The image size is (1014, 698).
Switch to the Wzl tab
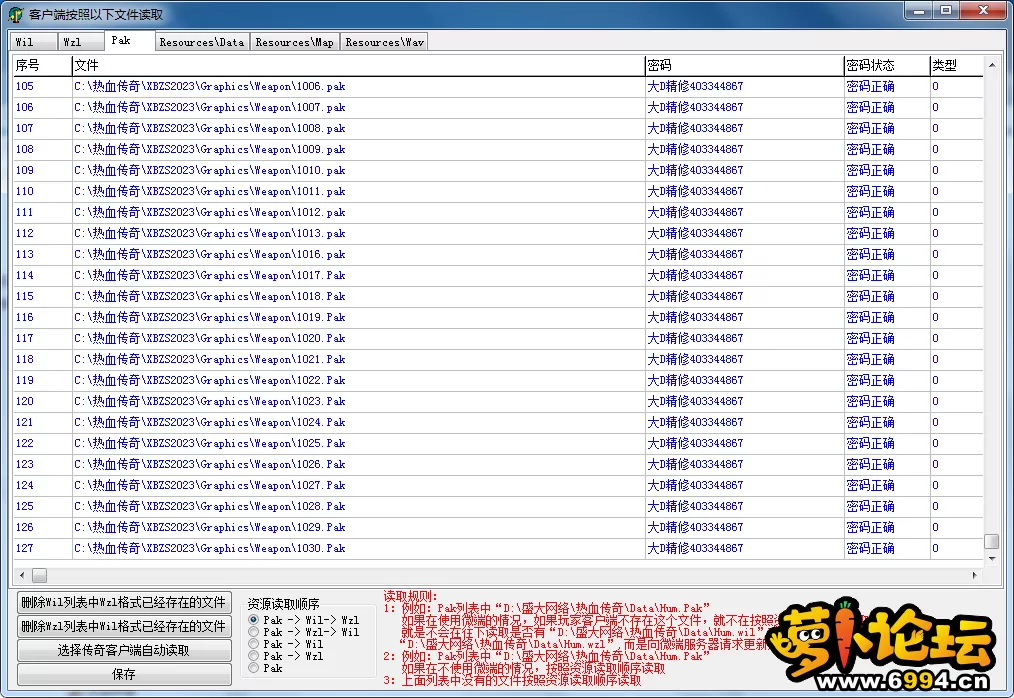pos(81,42)
